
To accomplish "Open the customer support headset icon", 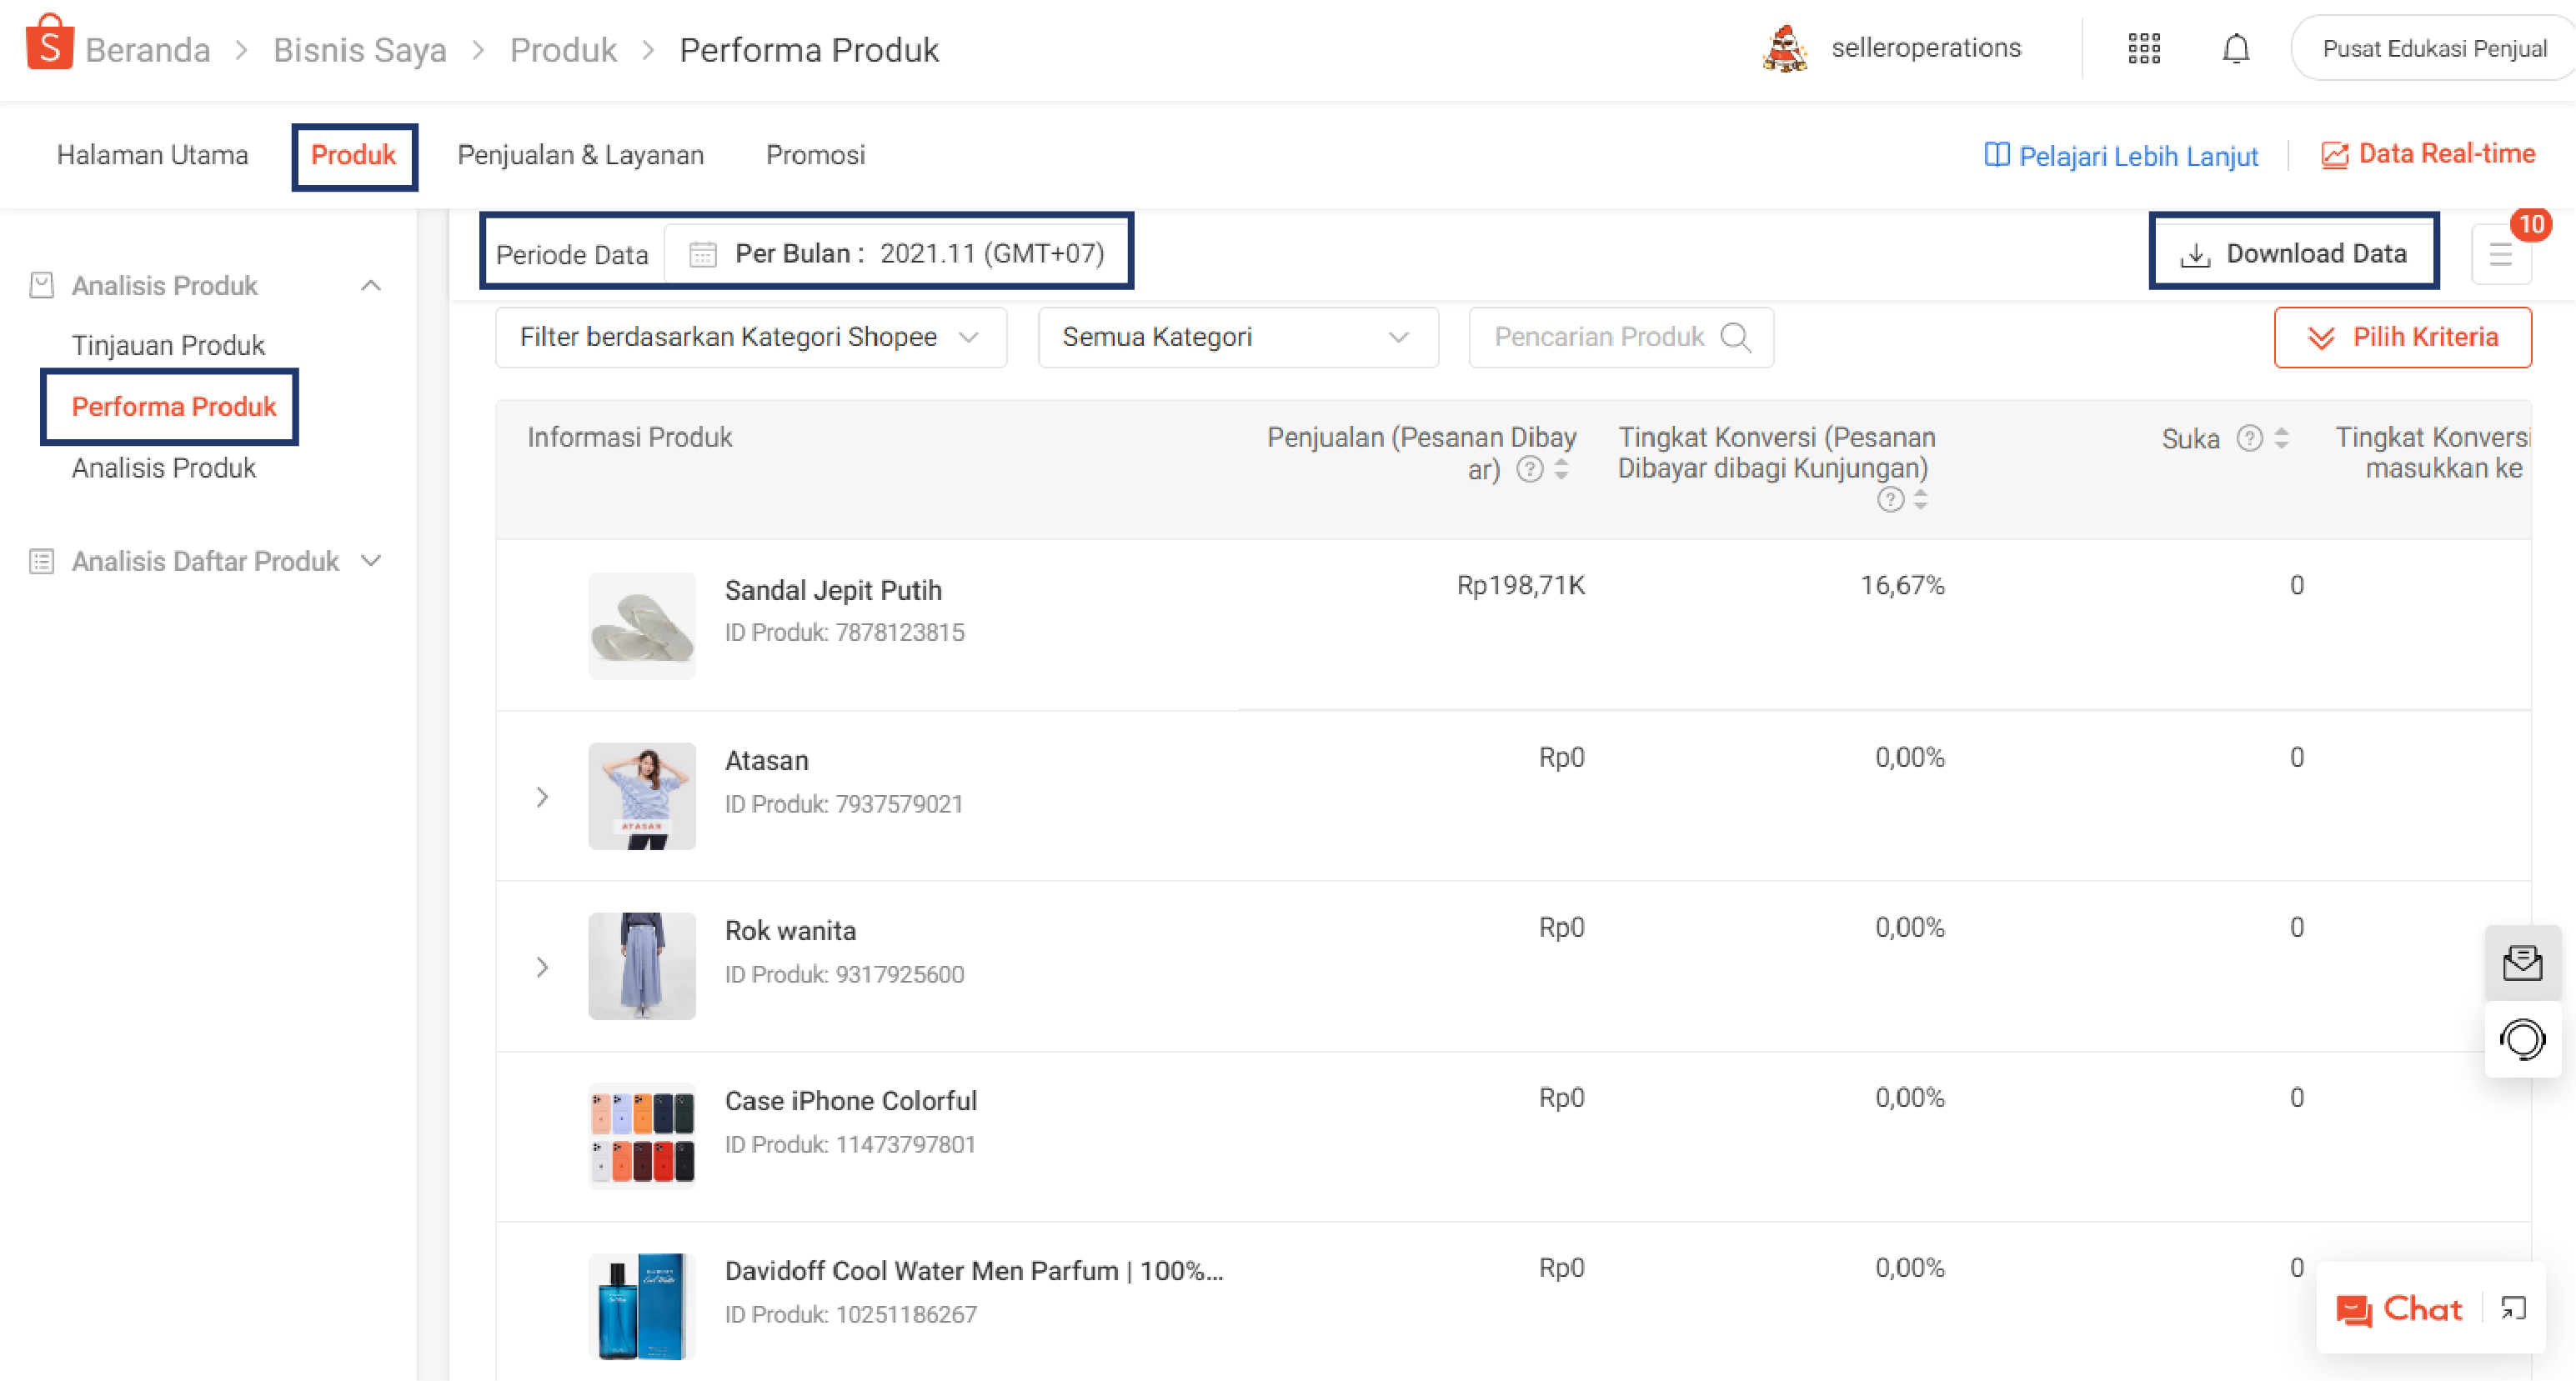I will (2522, 1040).
